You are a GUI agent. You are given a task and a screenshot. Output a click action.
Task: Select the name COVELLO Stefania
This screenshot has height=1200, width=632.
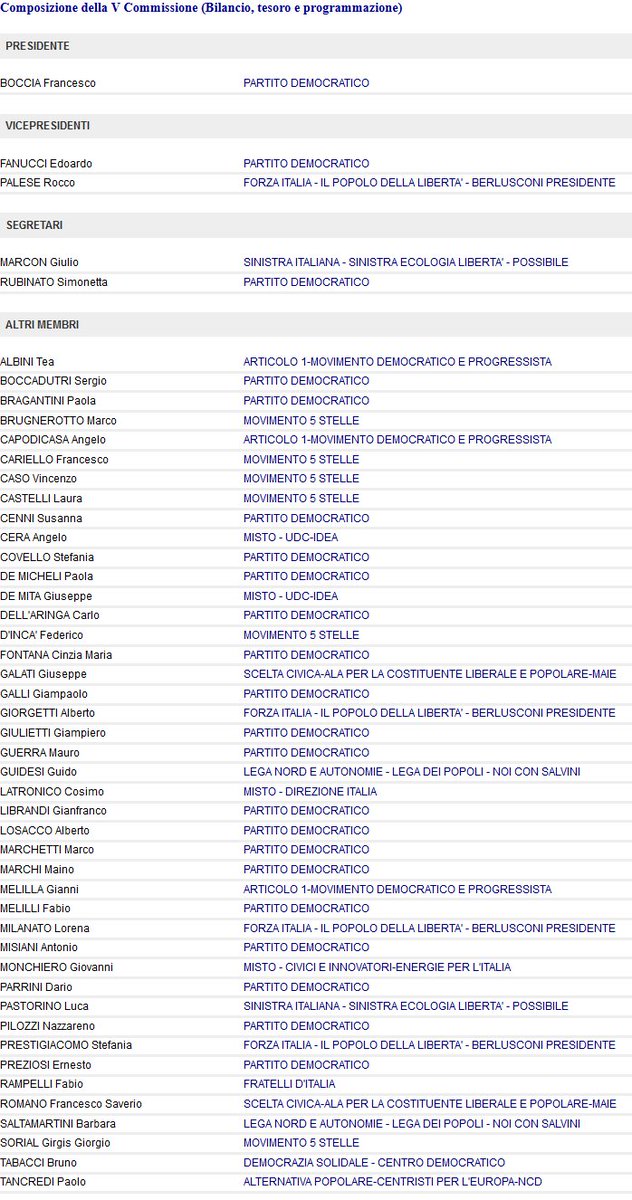click(45, 557)
